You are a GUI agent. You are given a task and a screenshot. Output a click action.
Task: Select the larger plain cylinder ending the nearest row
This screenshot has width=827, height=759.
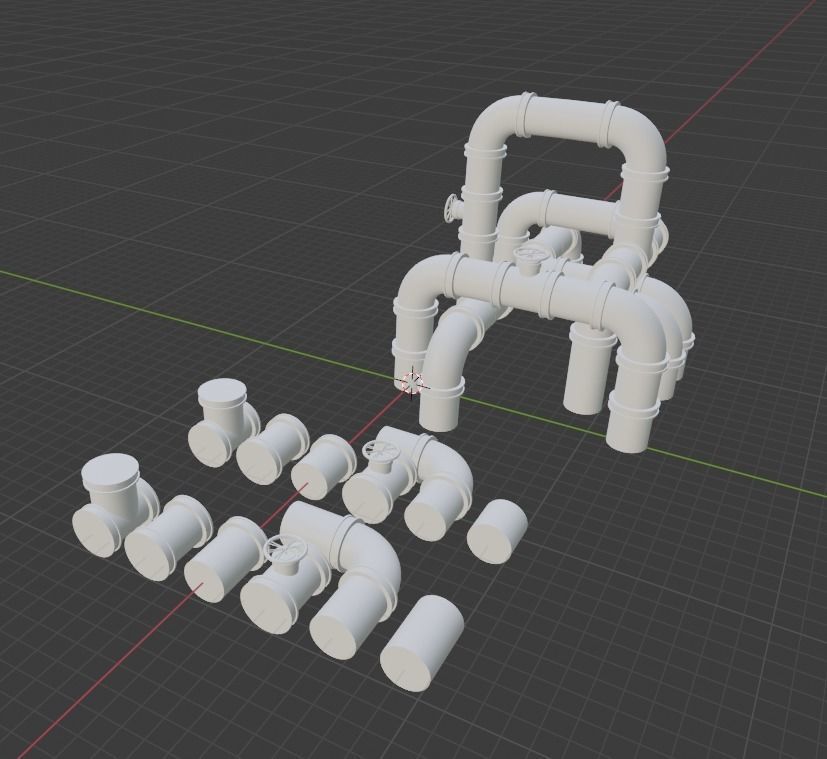point(422,643)
